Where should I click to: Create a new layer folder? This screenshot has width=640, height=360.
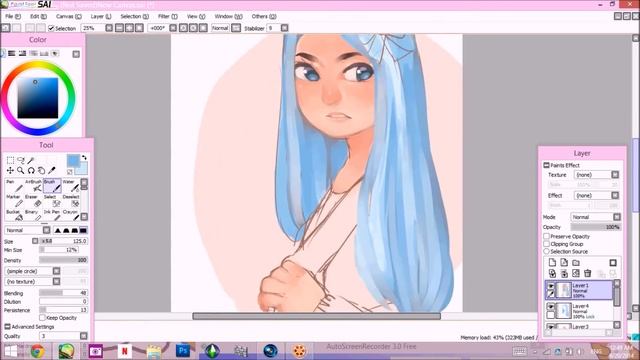[x=576, y=262]
